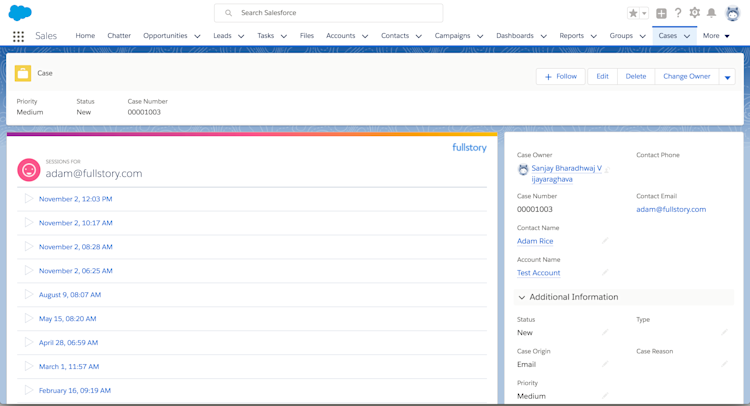Screen dimensions: 750x406
Task: Open the fullstory link
Action: coord(469,148)
